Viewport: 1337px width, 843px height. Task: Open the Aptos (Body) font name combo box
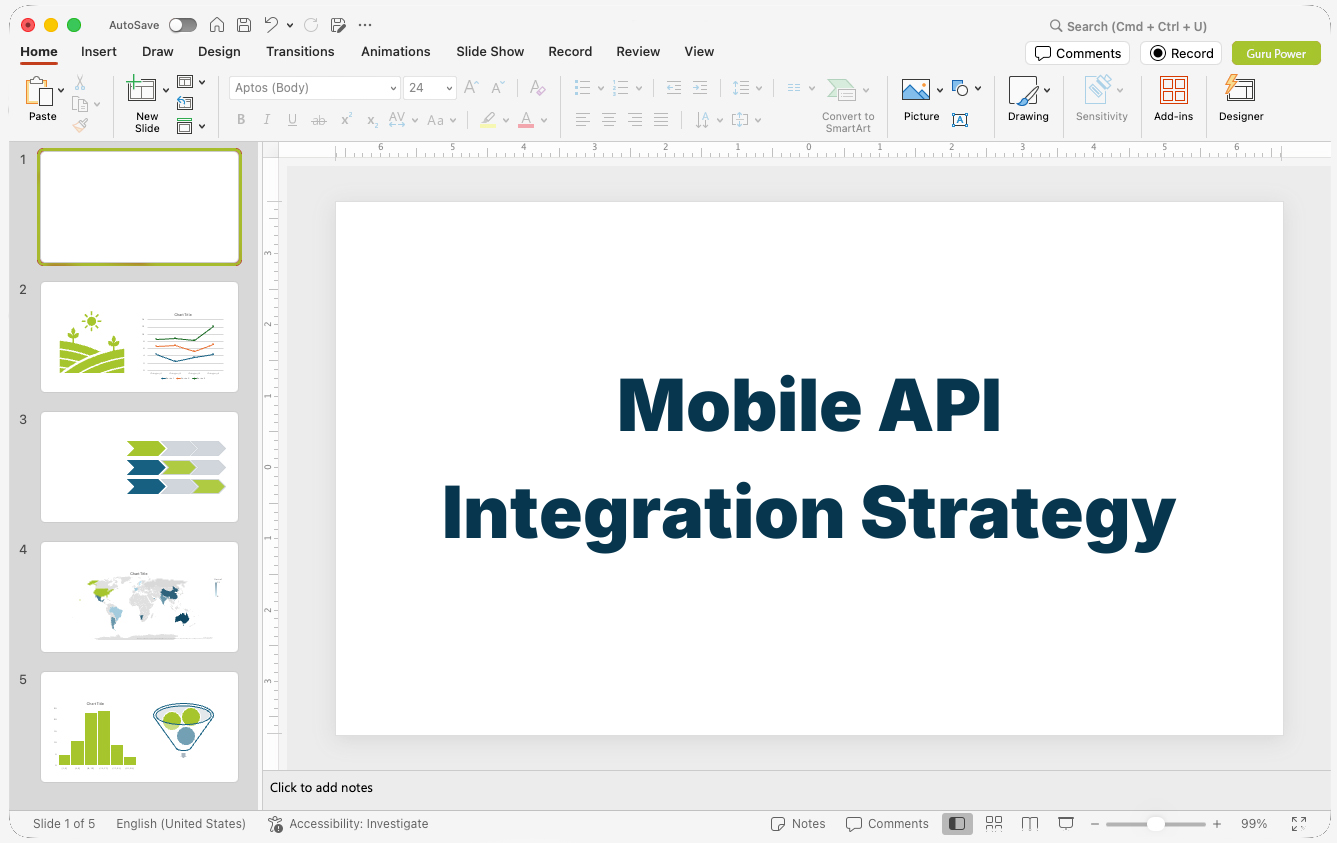coord(315,88)
